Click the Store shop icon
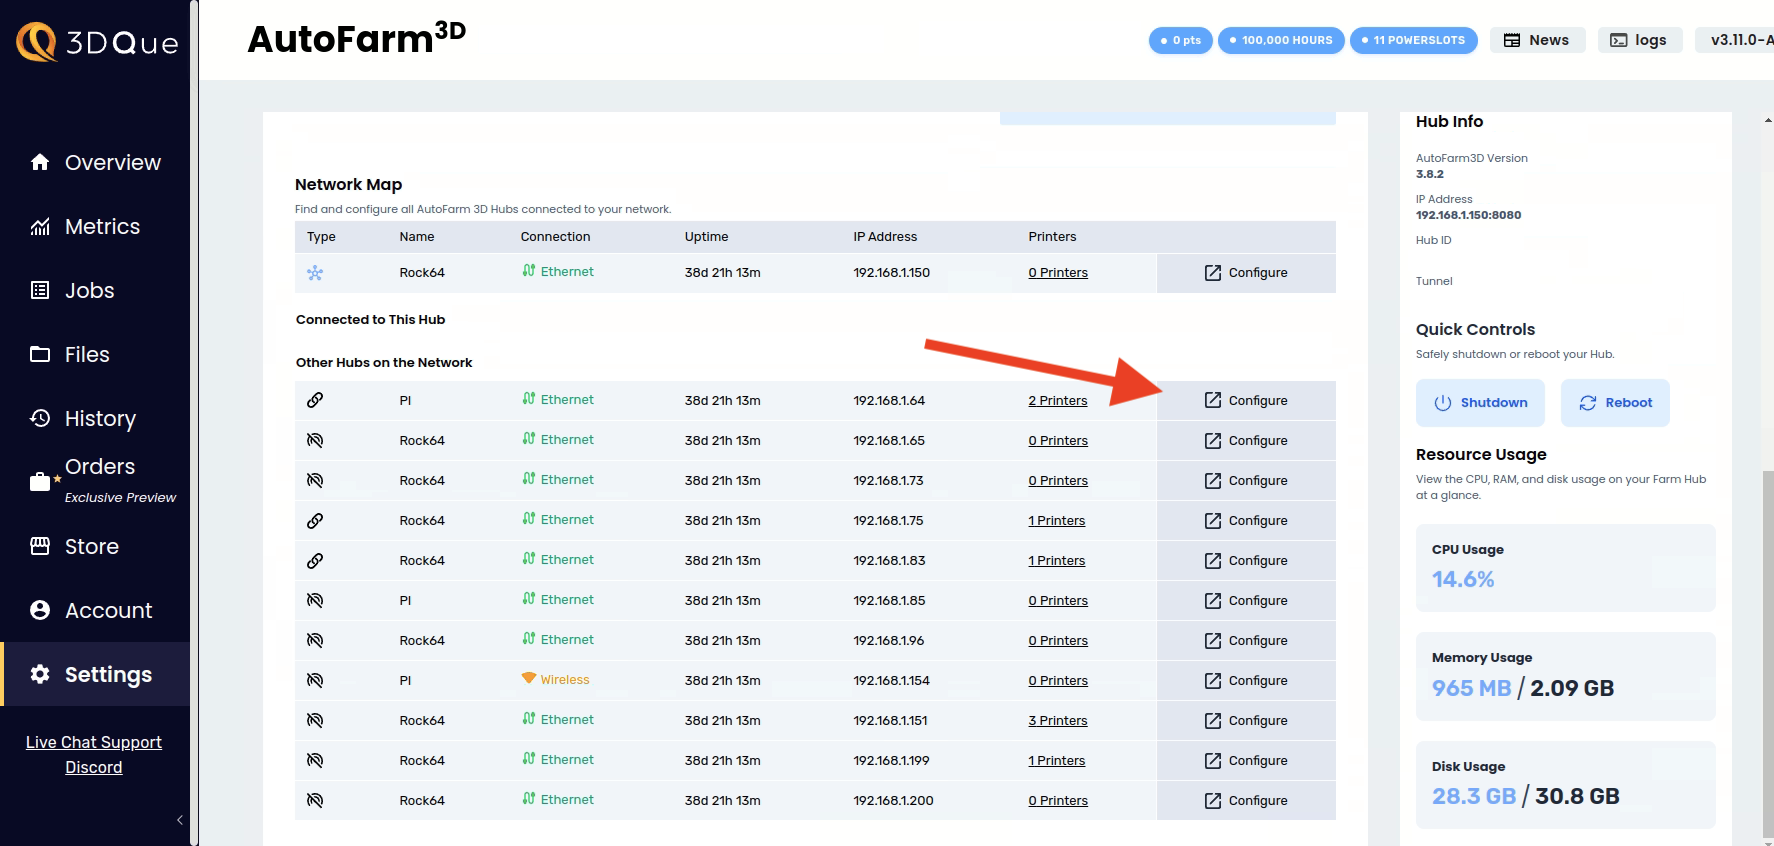This screenshot has width=1774, height=846. click(40, 546)
